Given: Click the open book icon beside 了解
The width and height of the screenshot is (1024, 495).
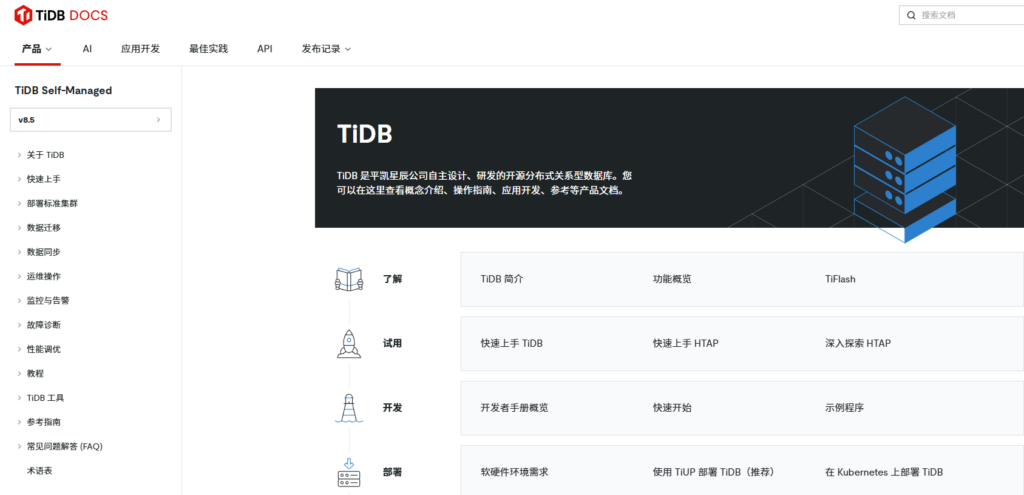Looking at the screenshot, I should [x=349, y=279].
